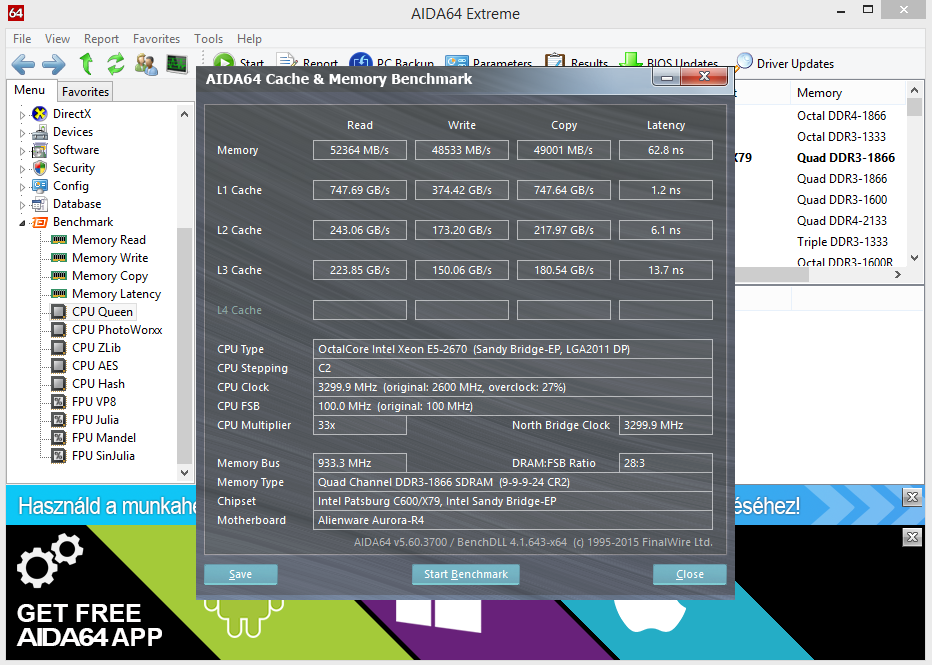This screenshot has width=932, height=665.
Task: Click the green Up arrow icon
Action: (86, 65)
